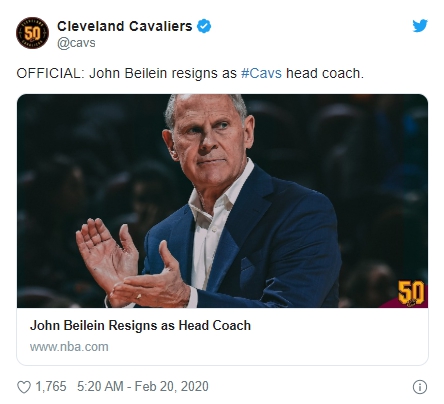444x404 pixels.
Task: Click the Feb 20, 2020 date
Action: tap(171, 386)
